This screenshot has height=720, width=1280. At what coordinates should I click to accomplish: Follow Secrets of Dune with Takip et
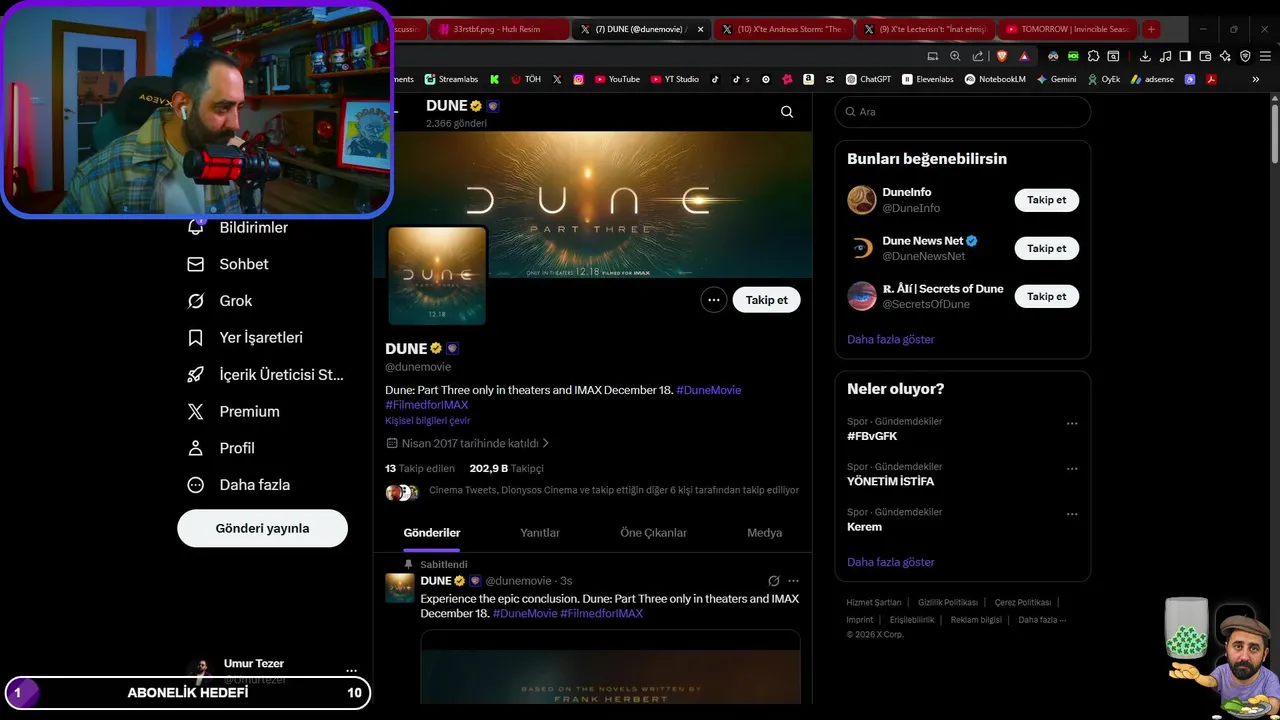(1047, 296)
